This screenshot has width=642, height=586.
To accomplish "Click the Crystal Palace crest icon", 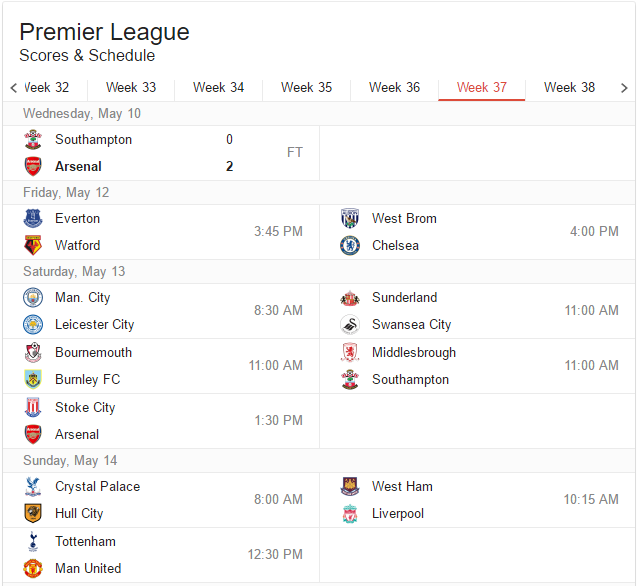I will click(x=33, y=487).
